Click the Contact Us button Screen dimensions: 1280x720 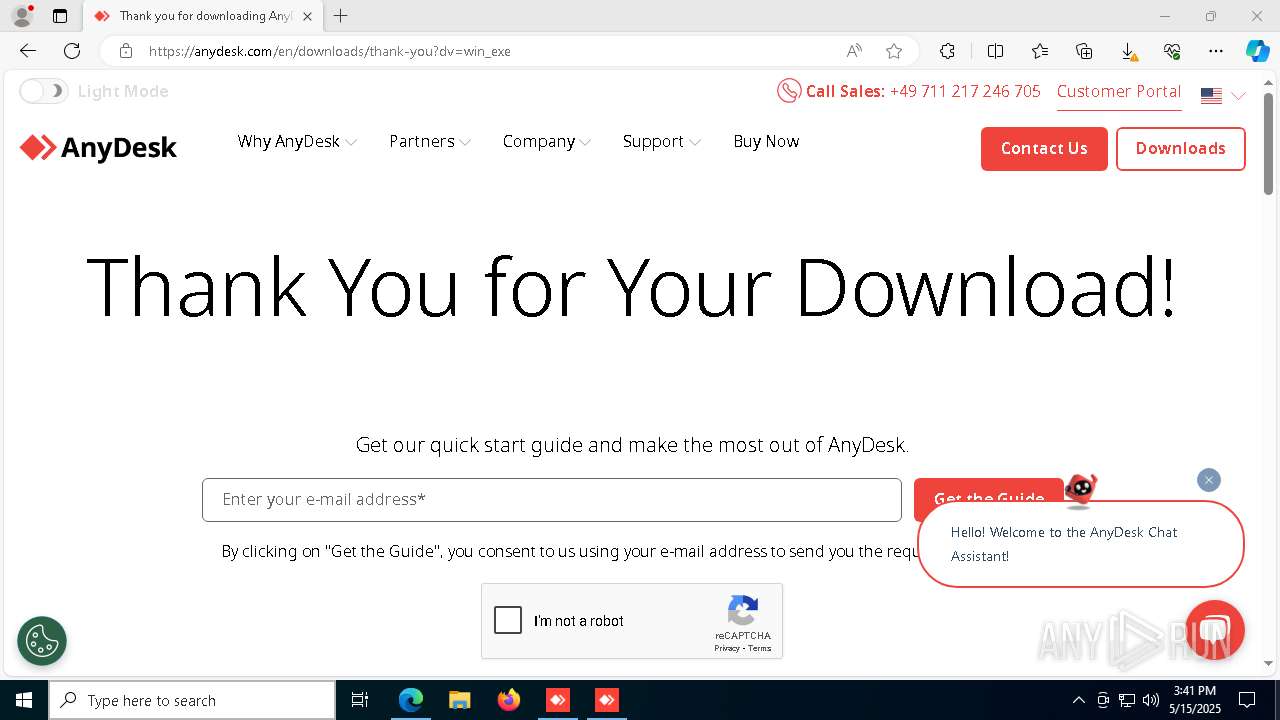point(1044,148)
